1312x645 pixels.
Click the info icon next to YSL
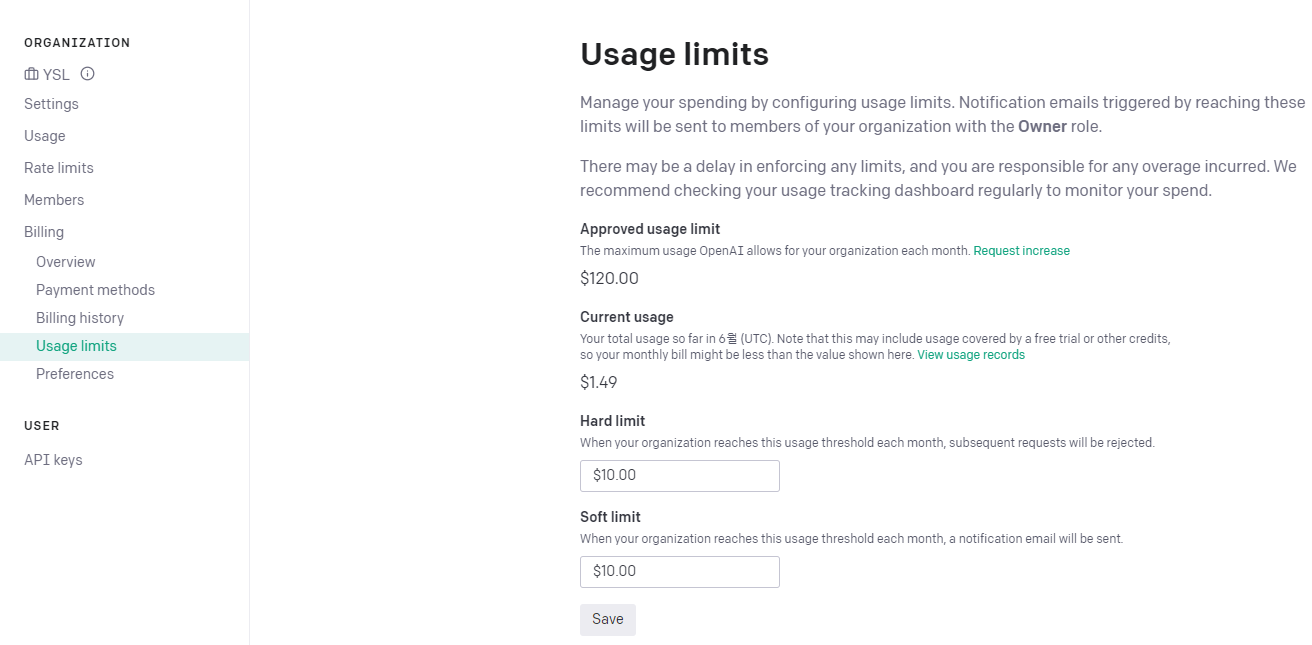[88, 73]
